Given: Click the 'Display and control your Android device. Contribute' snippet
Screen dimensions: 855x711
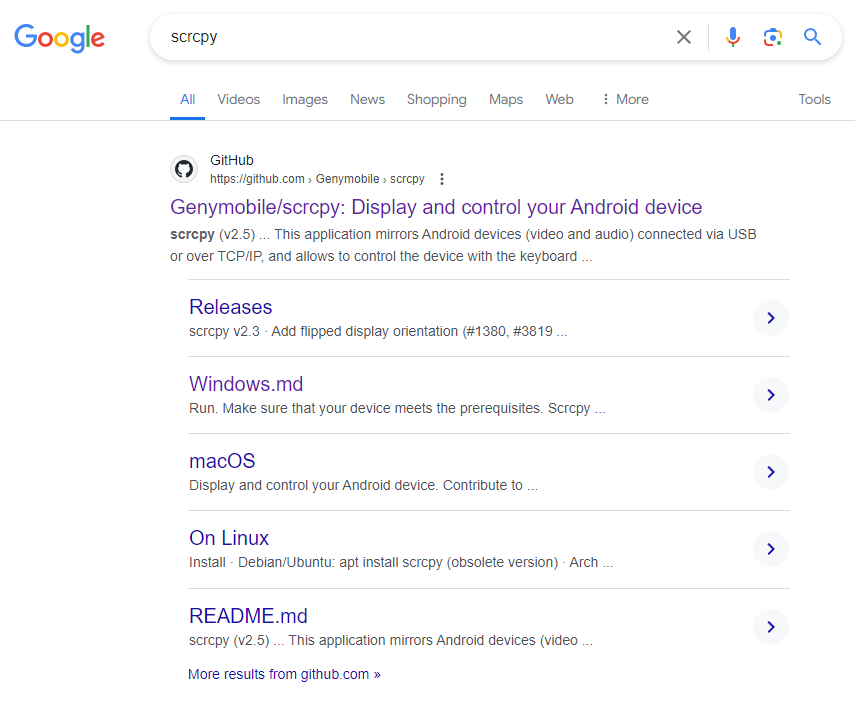Looking at the screenshot, I should click(x=363, y=485).
